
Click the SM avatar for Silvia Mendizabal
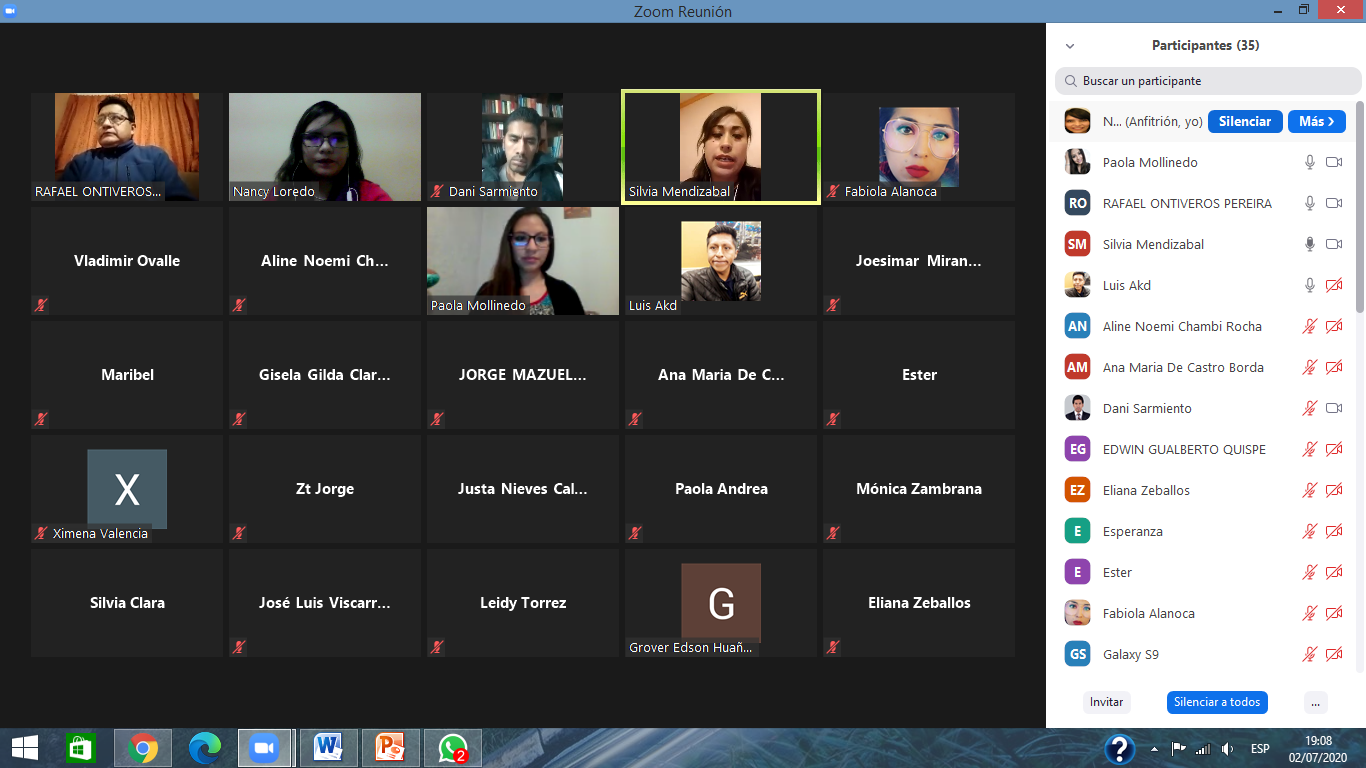(1077, 244)
